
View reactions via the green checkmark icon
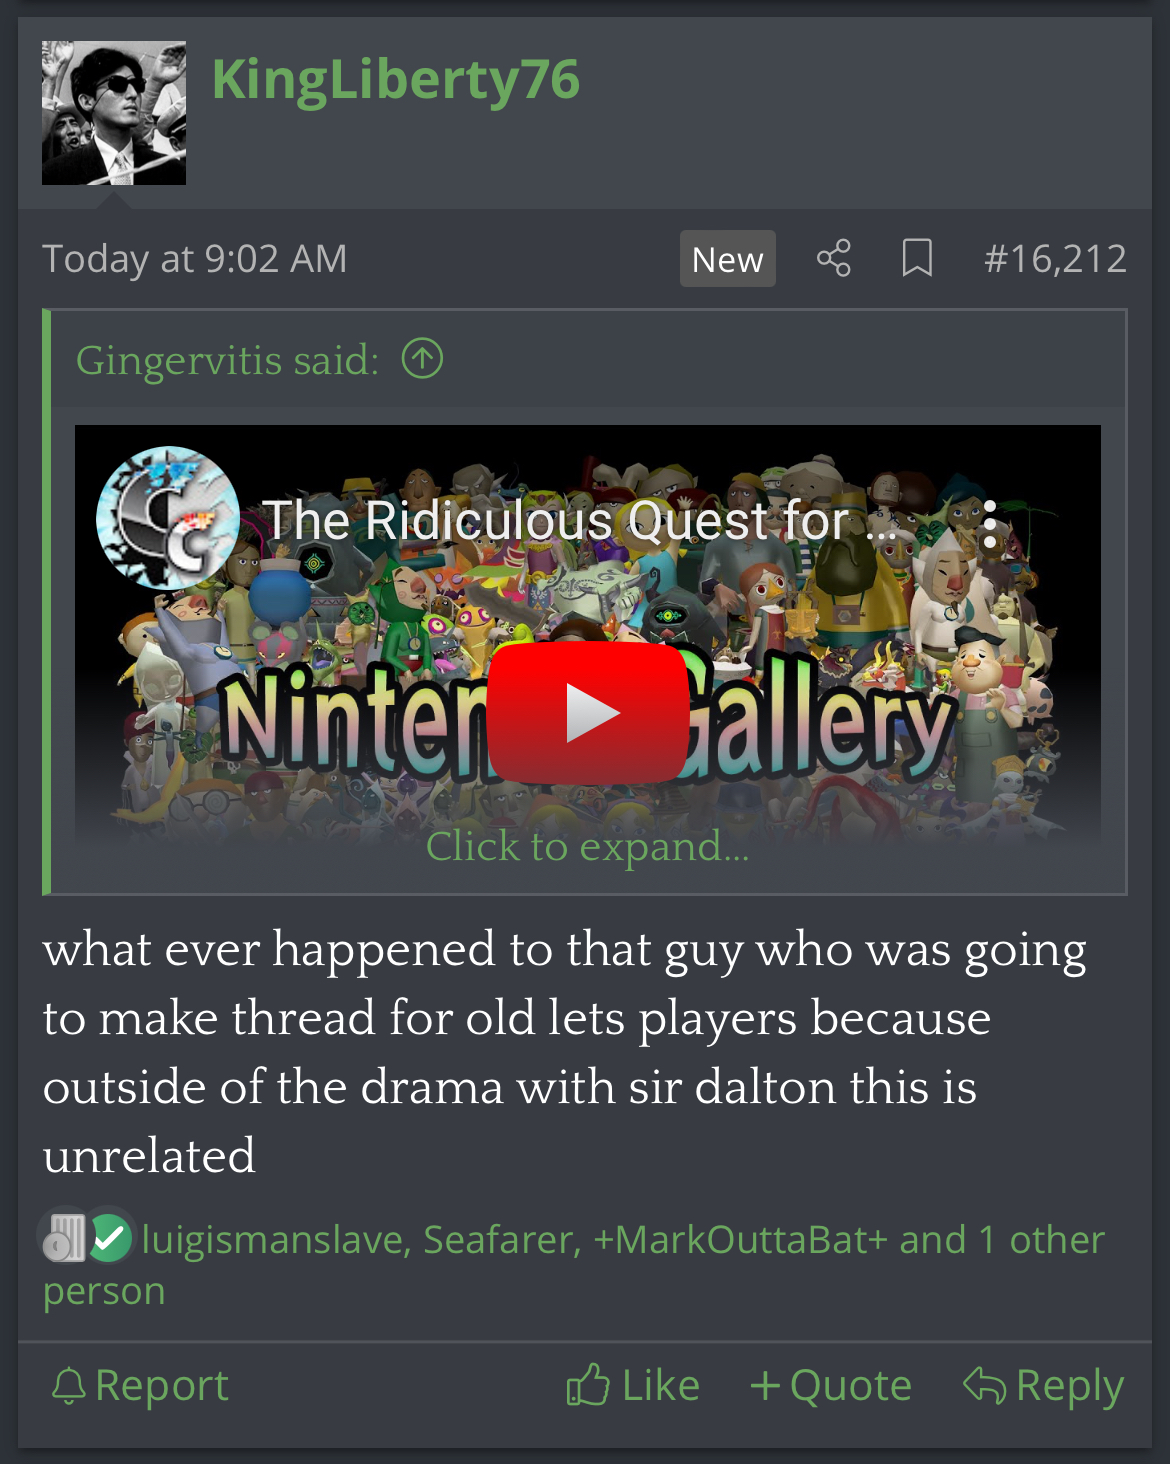pyautogui.click(x=109, y=1238)
